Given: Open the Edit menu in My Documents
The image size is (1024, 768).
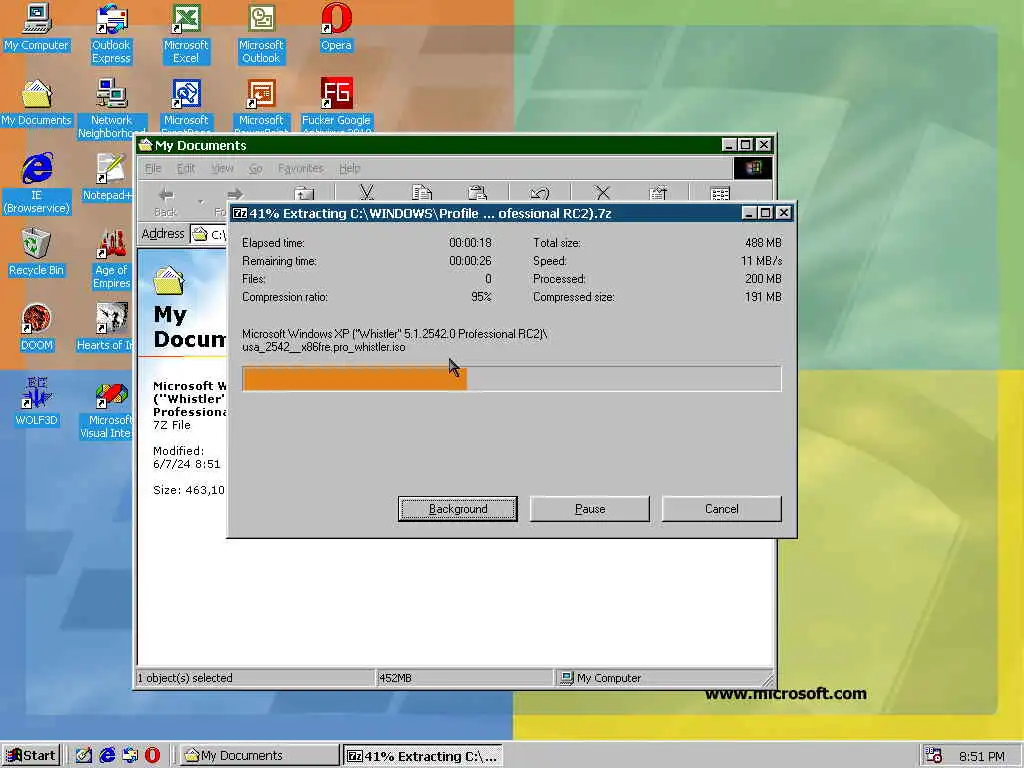Looking at the screenshot, I should coord(186,168).
